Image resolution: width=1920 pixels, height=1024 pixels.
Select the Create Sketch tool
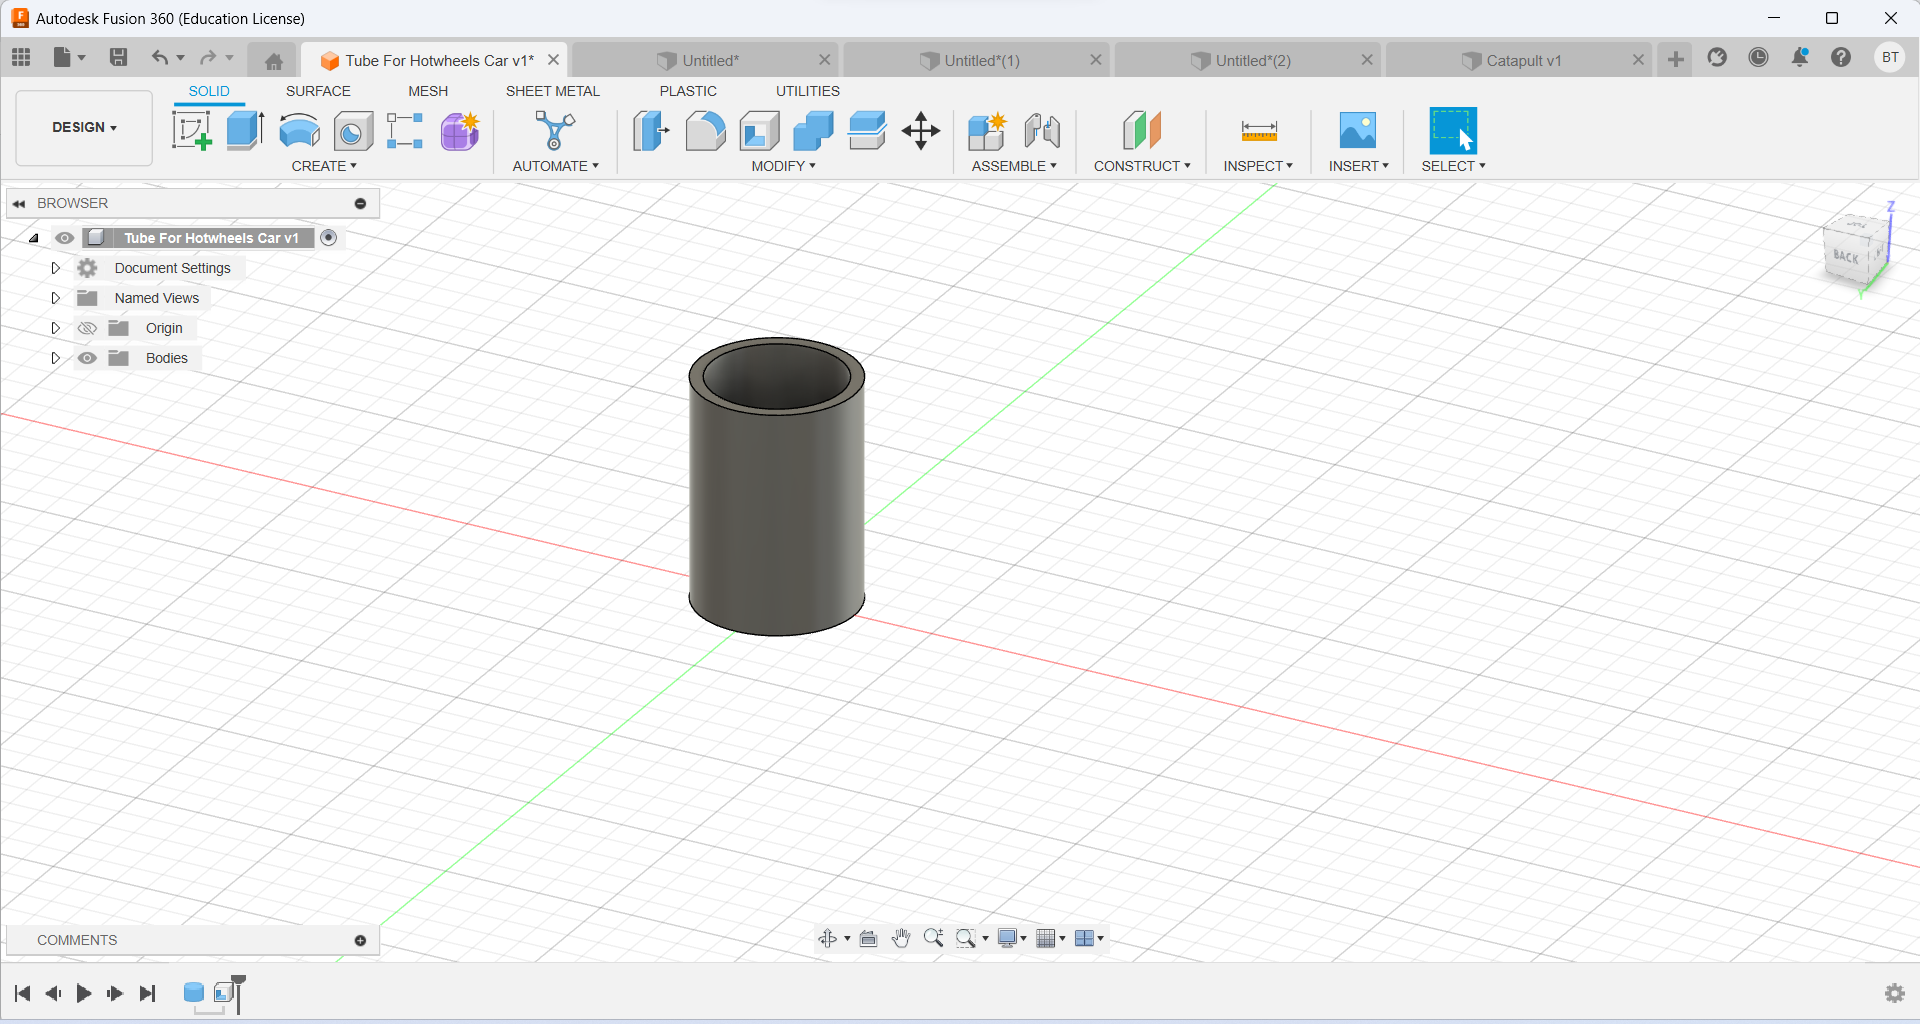[191, 131]
